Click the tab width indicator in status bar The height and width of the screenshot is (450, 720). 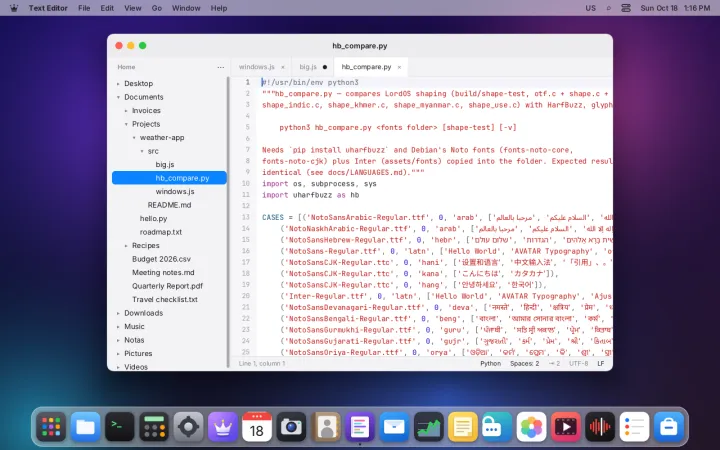tap(554, 363)
